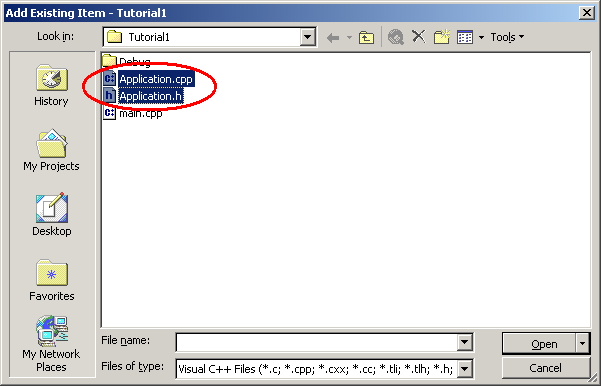The width and height of the screenshot is (601, 386).
Task: Go up one folder level
Action: [366, 38]
